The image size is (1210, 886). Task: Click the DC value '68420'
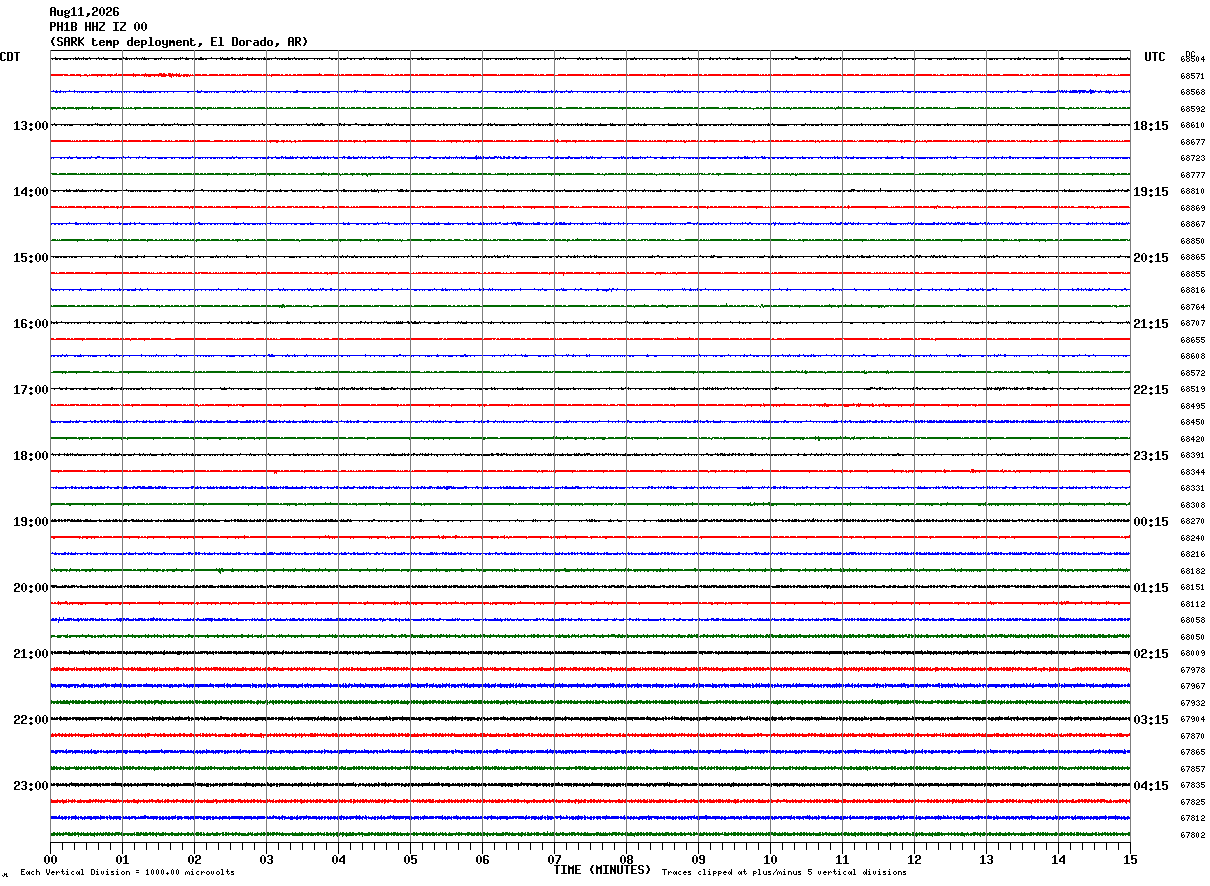(x=1193, y=439)
